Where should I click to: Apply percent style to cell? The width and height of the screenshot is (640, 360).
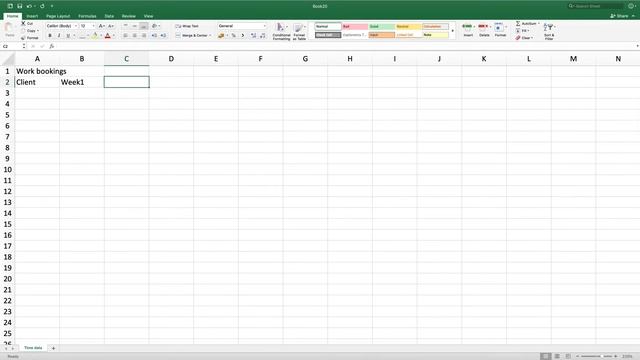pyautogui.click(x=233, y=36)
